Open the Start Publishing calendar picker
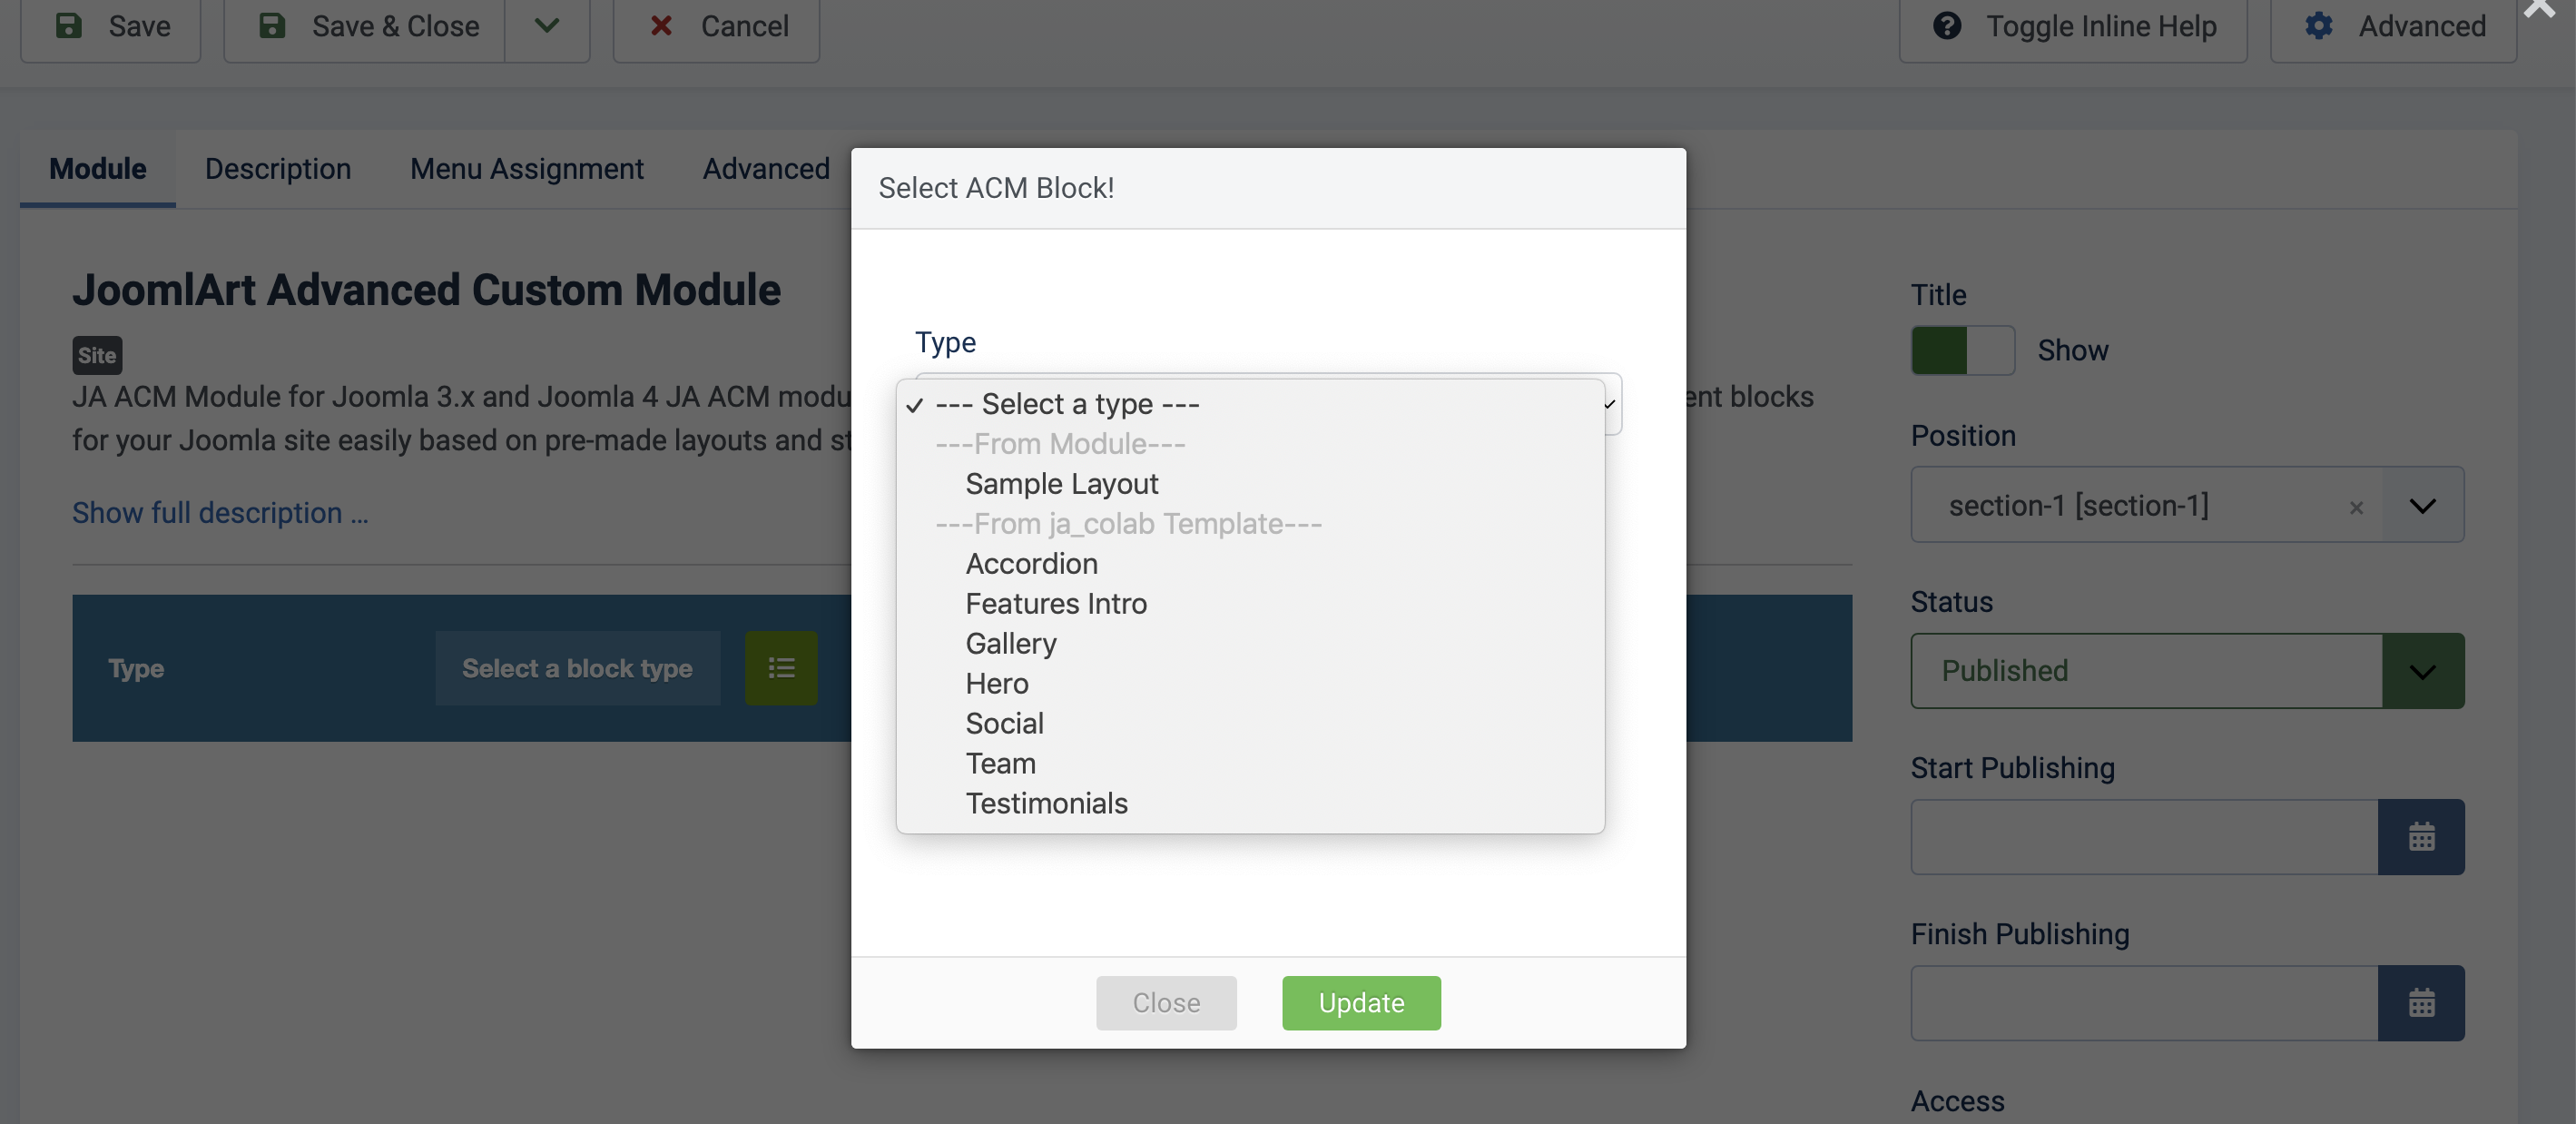The width and height of the screenshot is (2576, 1124). pyautogui.click(x=2421, y=836)
